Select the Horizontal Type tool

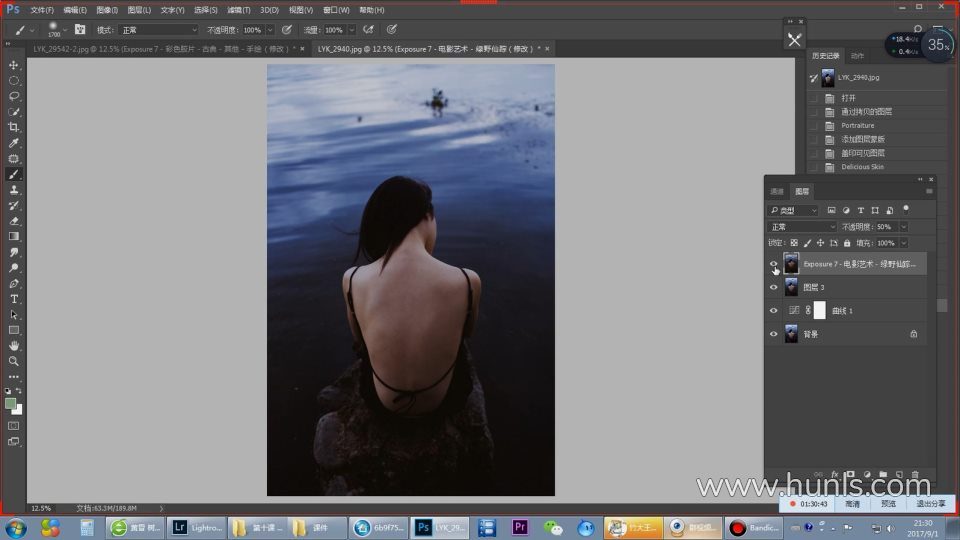click(x=13, y=299)
